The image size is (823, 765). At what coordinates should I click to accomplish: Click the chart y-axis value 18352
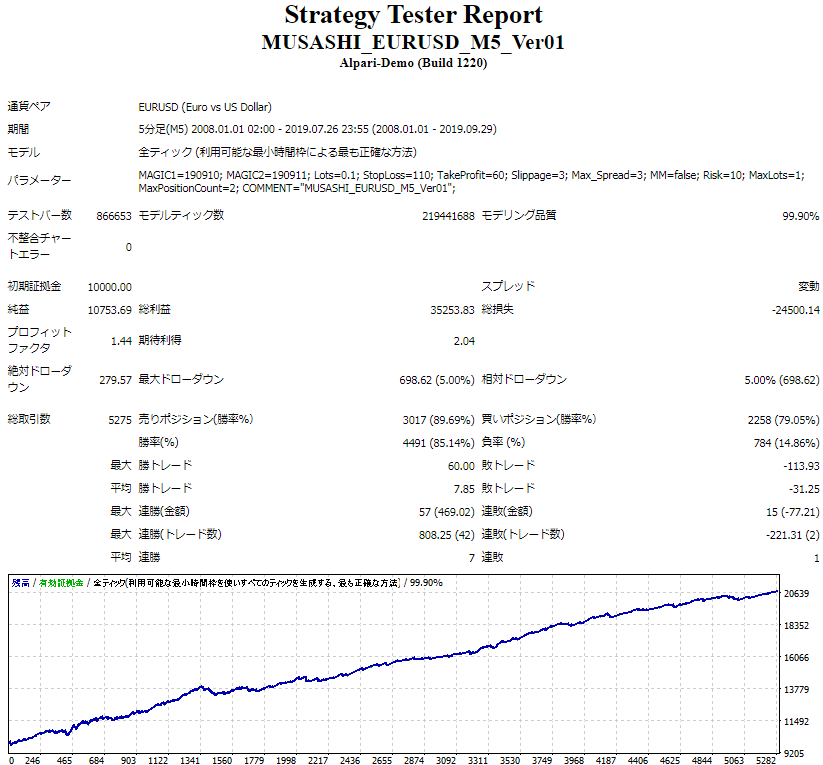coord(796,626)
